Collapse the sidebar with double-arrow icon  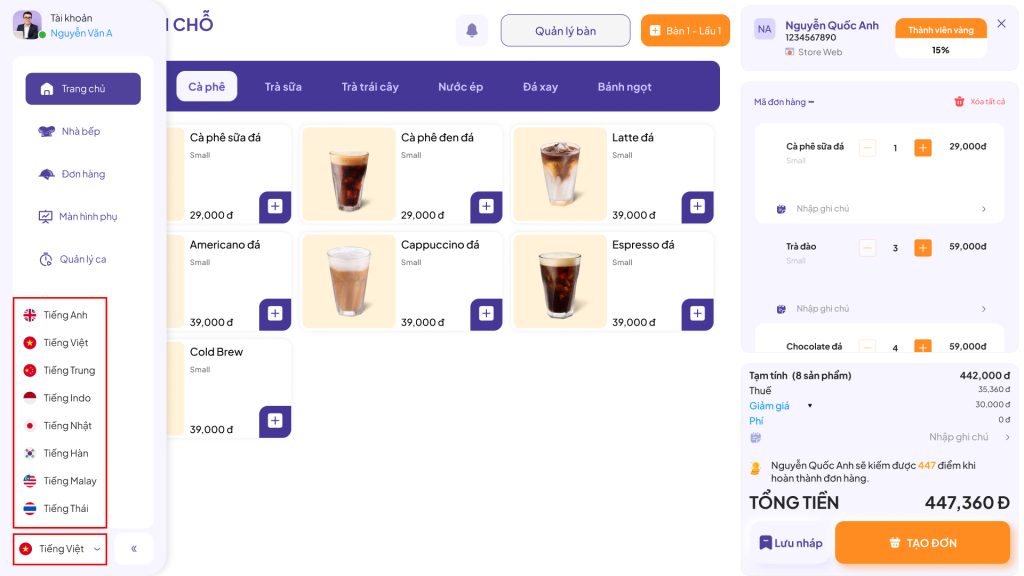point(134,549)
